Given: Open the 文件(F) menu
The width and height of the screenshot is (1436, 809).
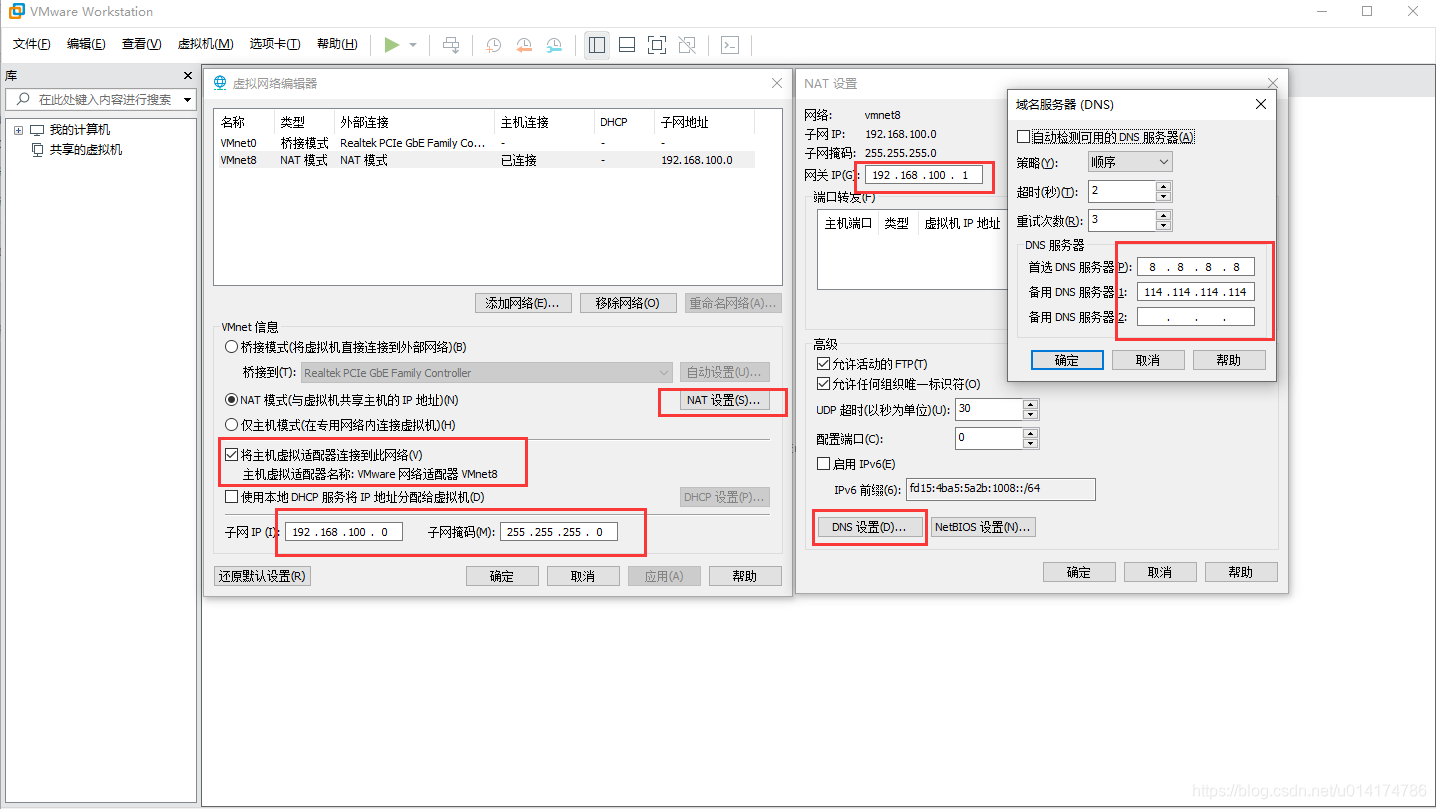Looking at the screenshot, I should [x=32, y=44].
